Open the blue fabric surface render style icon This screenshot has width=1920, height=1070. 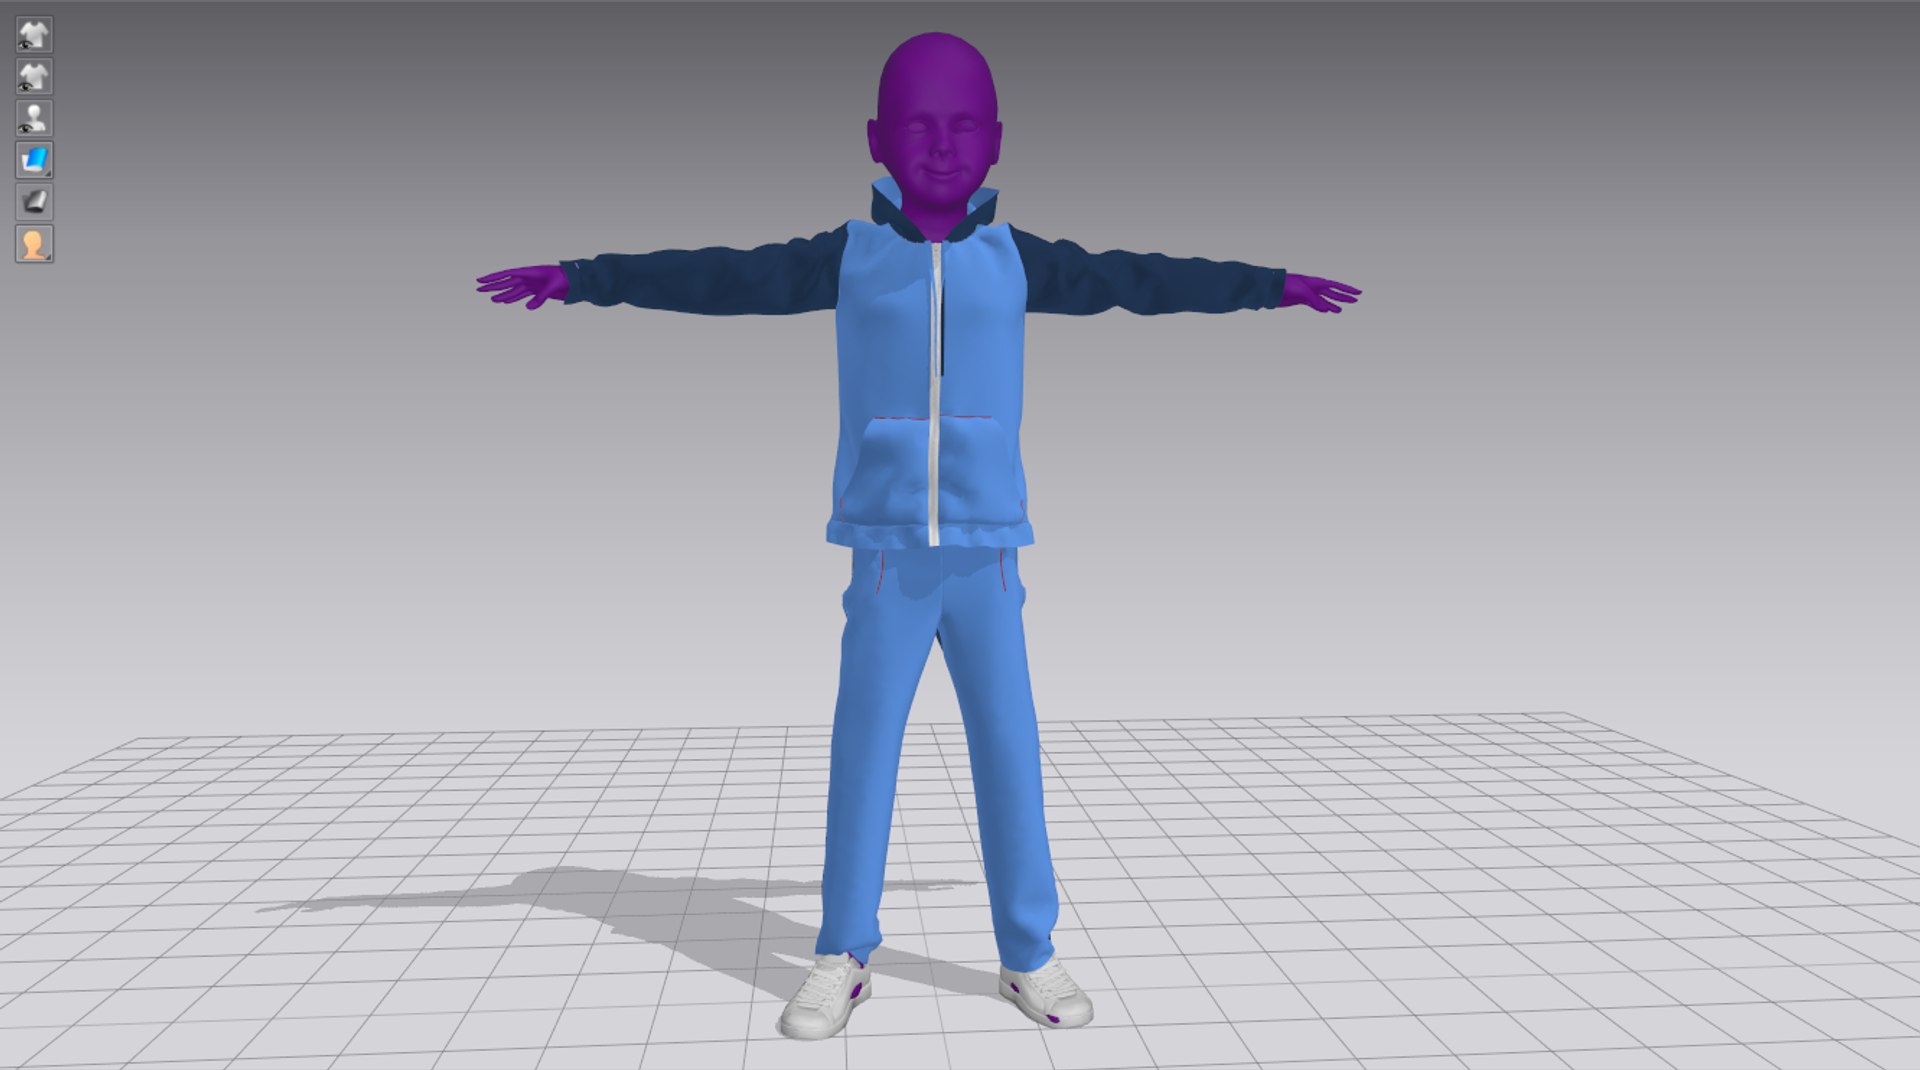coord(34,160)
